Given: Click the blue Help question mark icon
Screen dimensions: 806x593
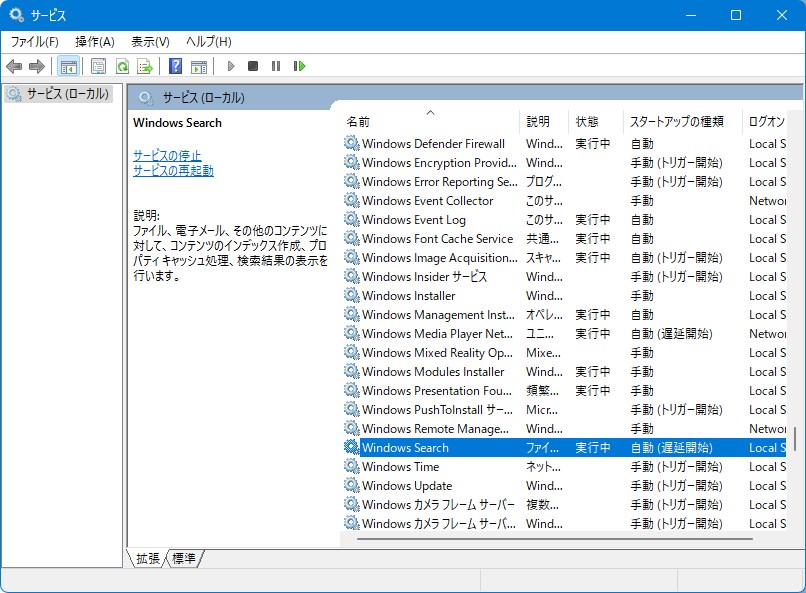Looking at the screenshot, I should [x=175, y=66].
